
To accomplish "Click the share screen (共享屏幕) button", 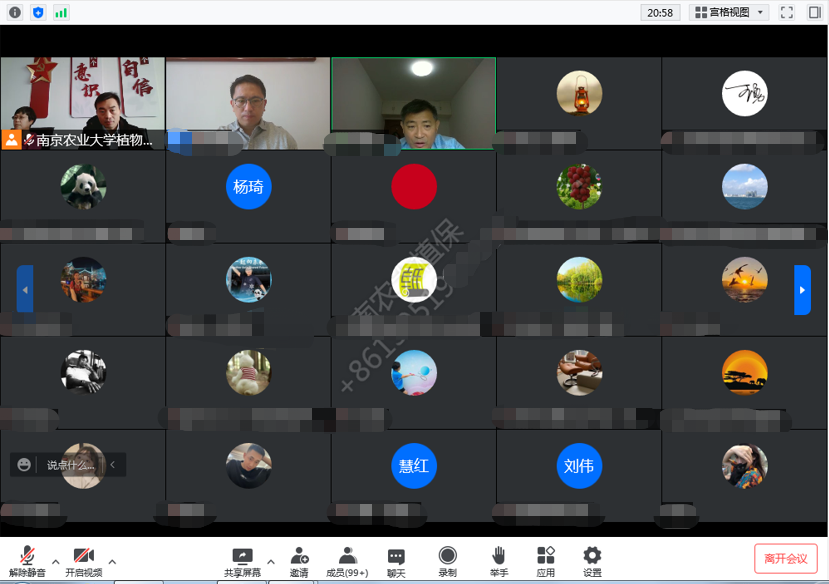I will click(242, 561).
